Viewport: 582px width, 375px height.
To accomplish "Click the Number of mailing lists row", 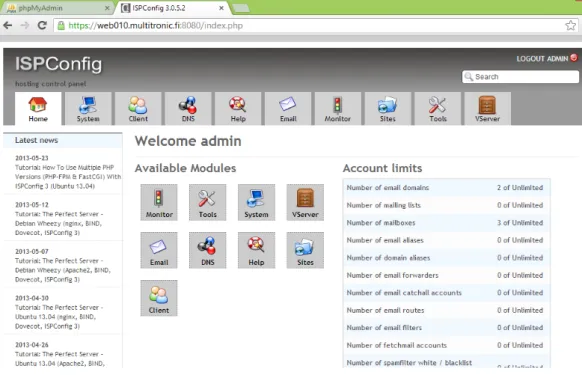I will click(447, 205).
